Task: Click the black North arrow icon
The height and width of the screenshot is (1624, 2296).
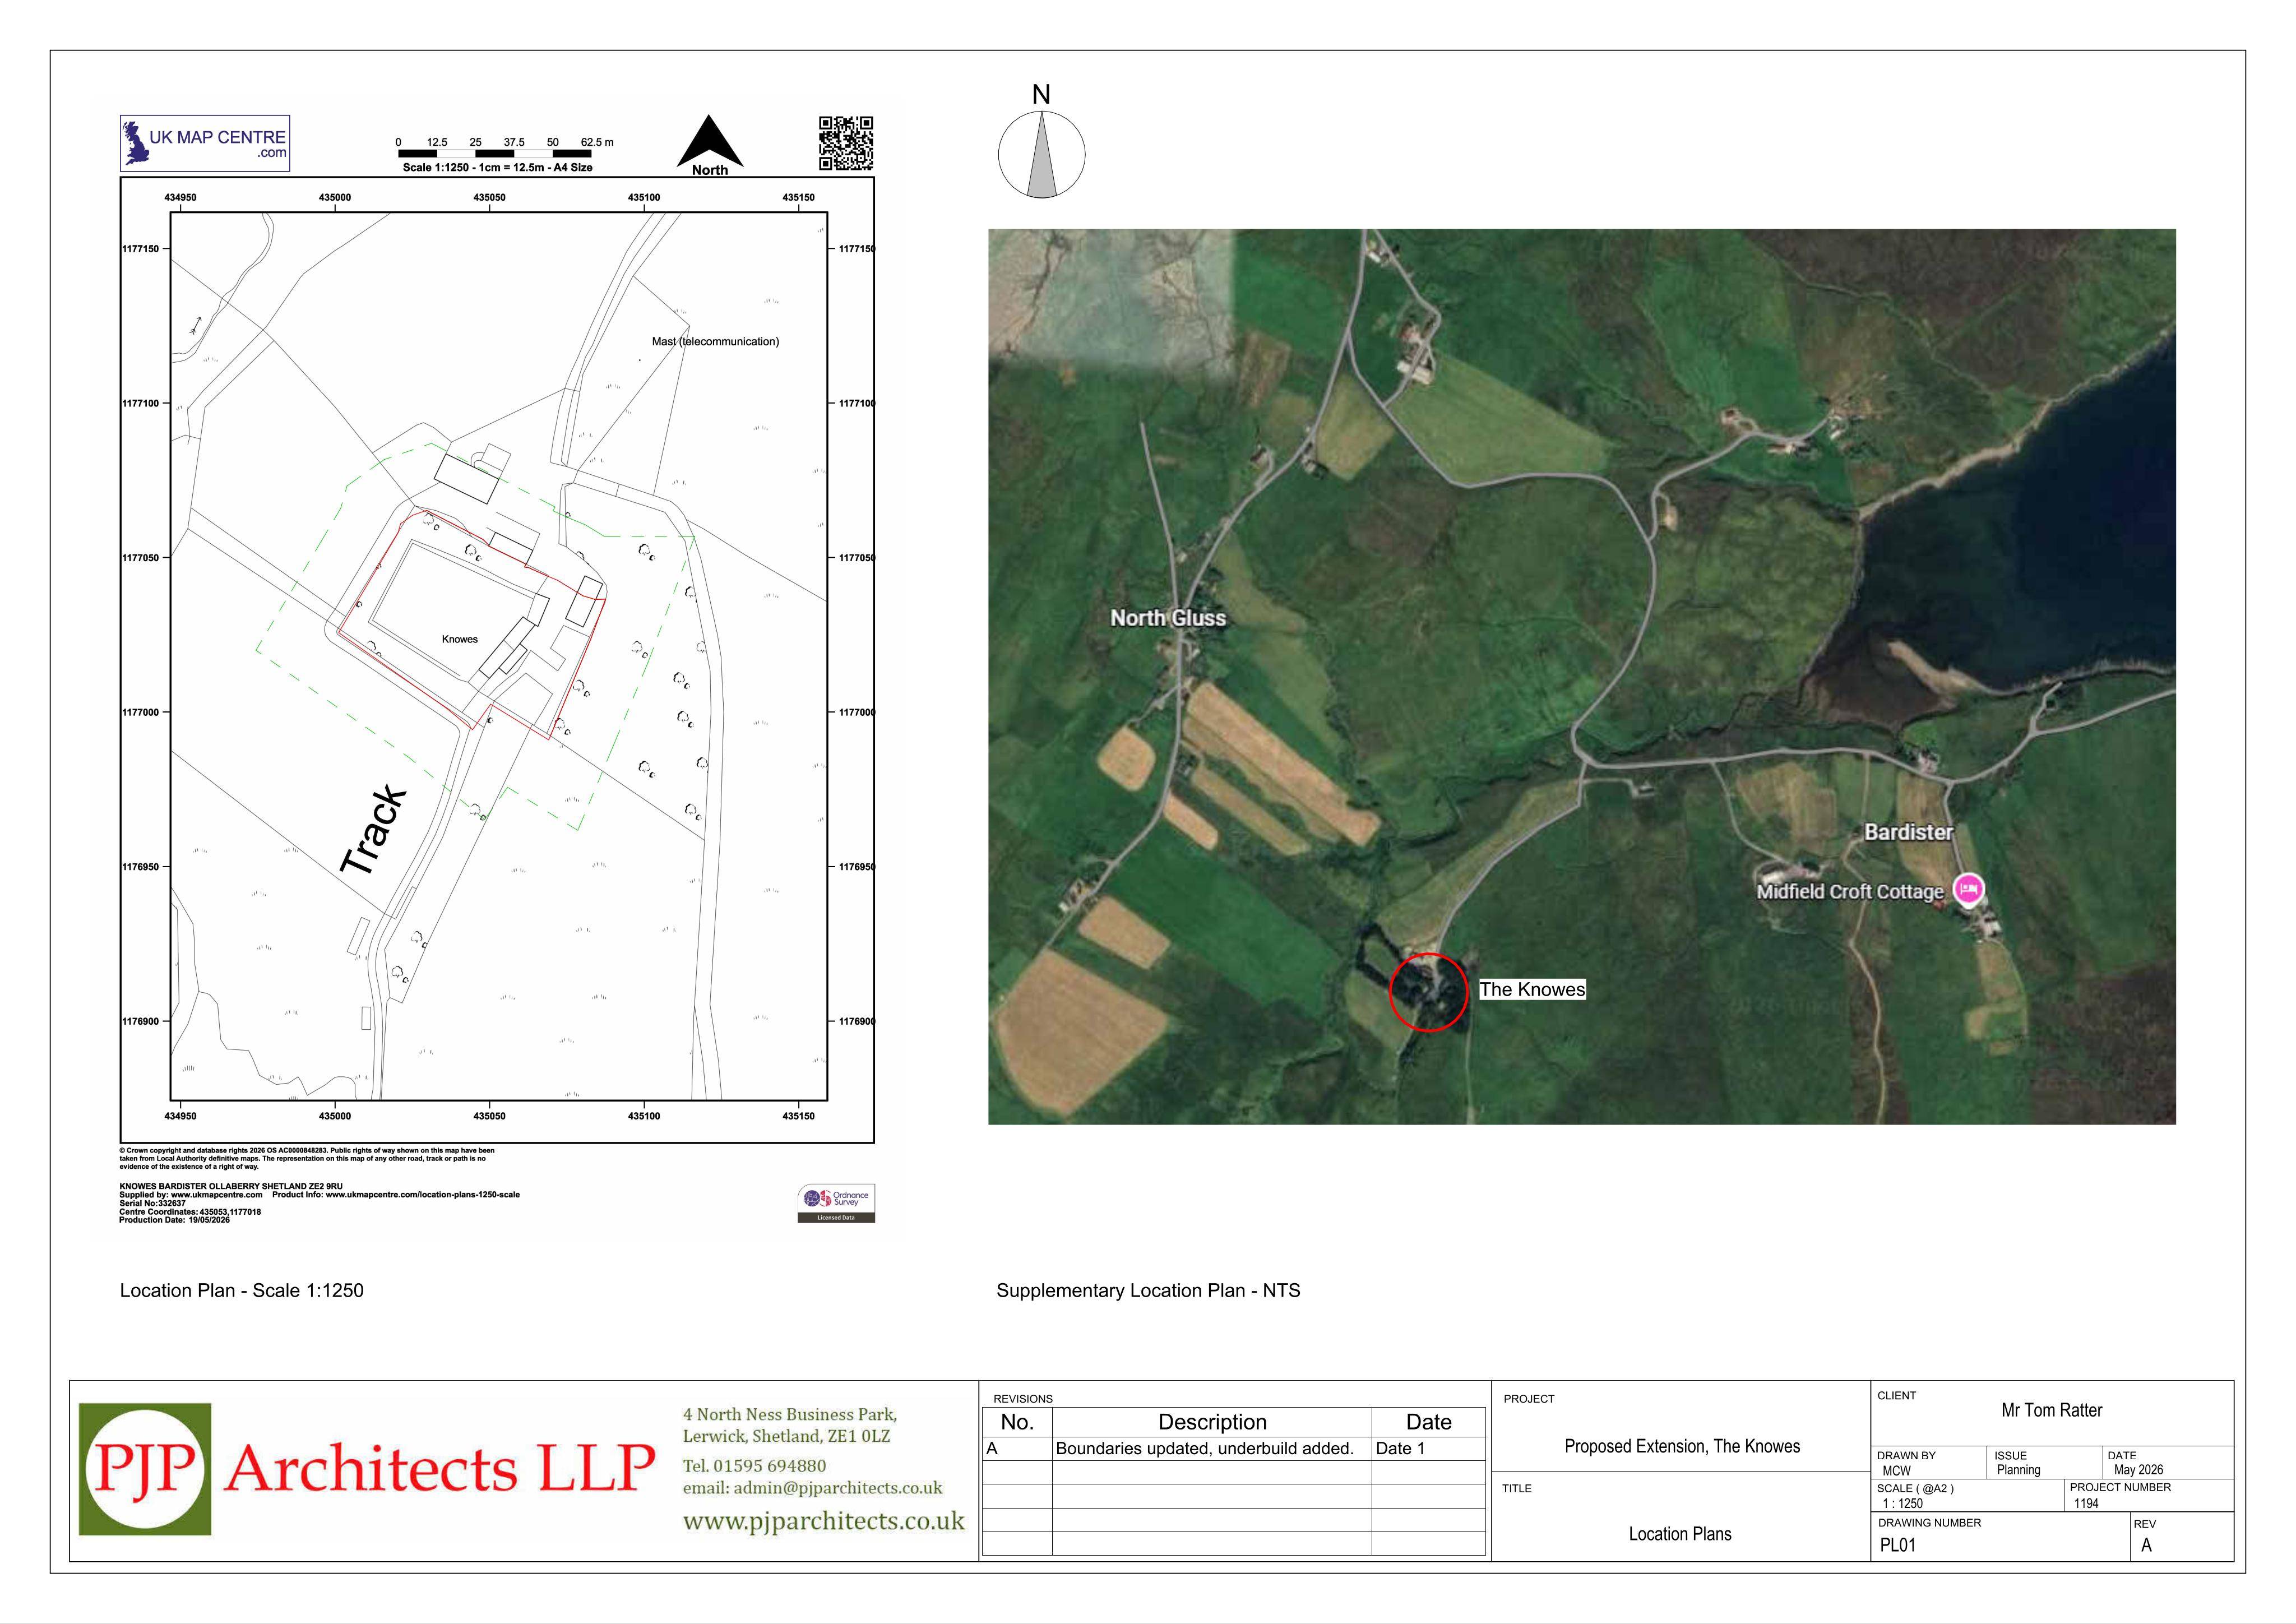Action: click(x=710, y=141)
